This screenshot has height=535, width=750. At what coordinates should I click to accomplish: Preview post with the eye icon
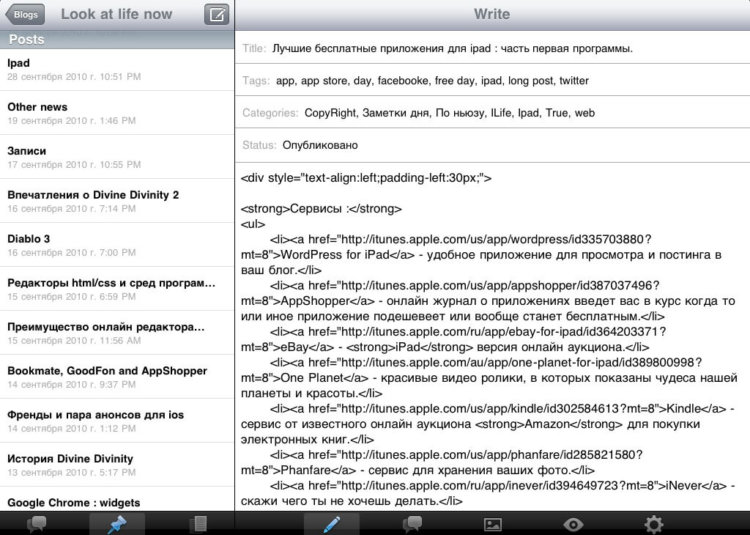pos(573,524)
